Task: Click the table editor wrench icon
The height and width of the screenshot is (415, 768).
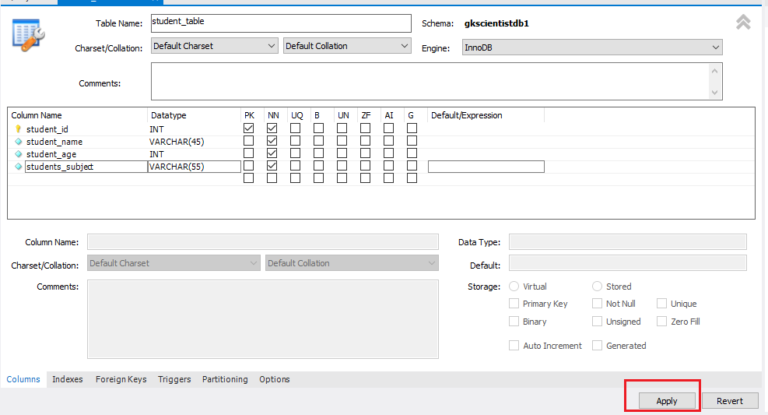Action: [26, 33]
